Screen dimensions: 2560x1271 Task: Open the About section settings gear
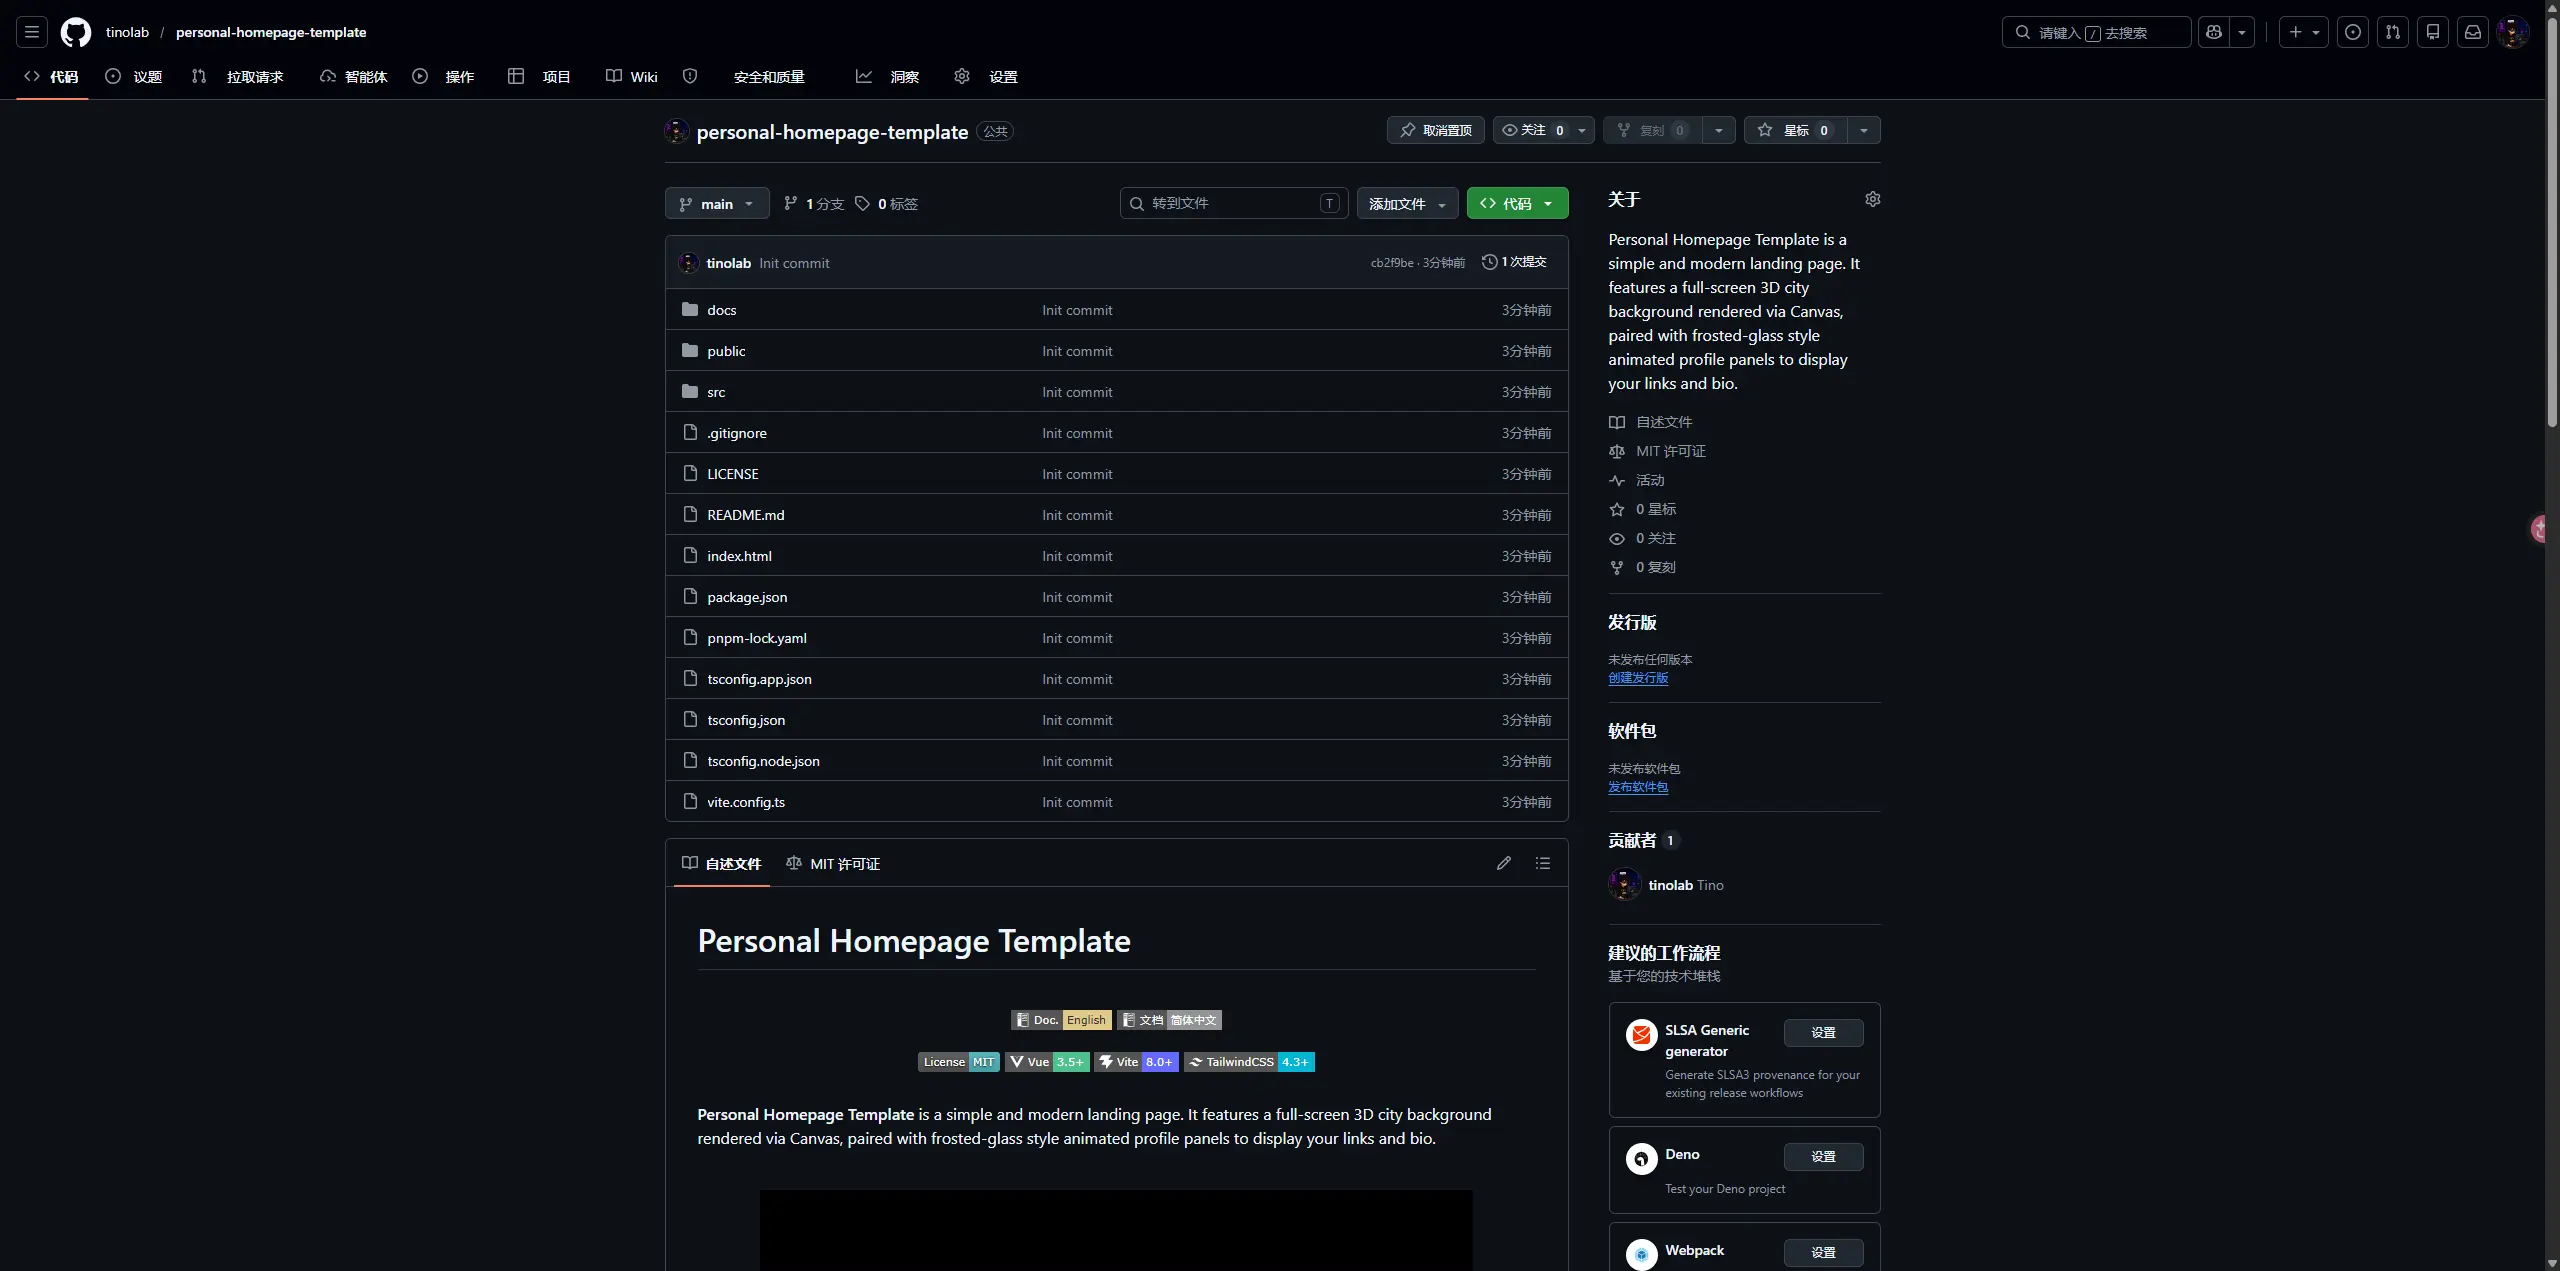[x=1873, y=199]
